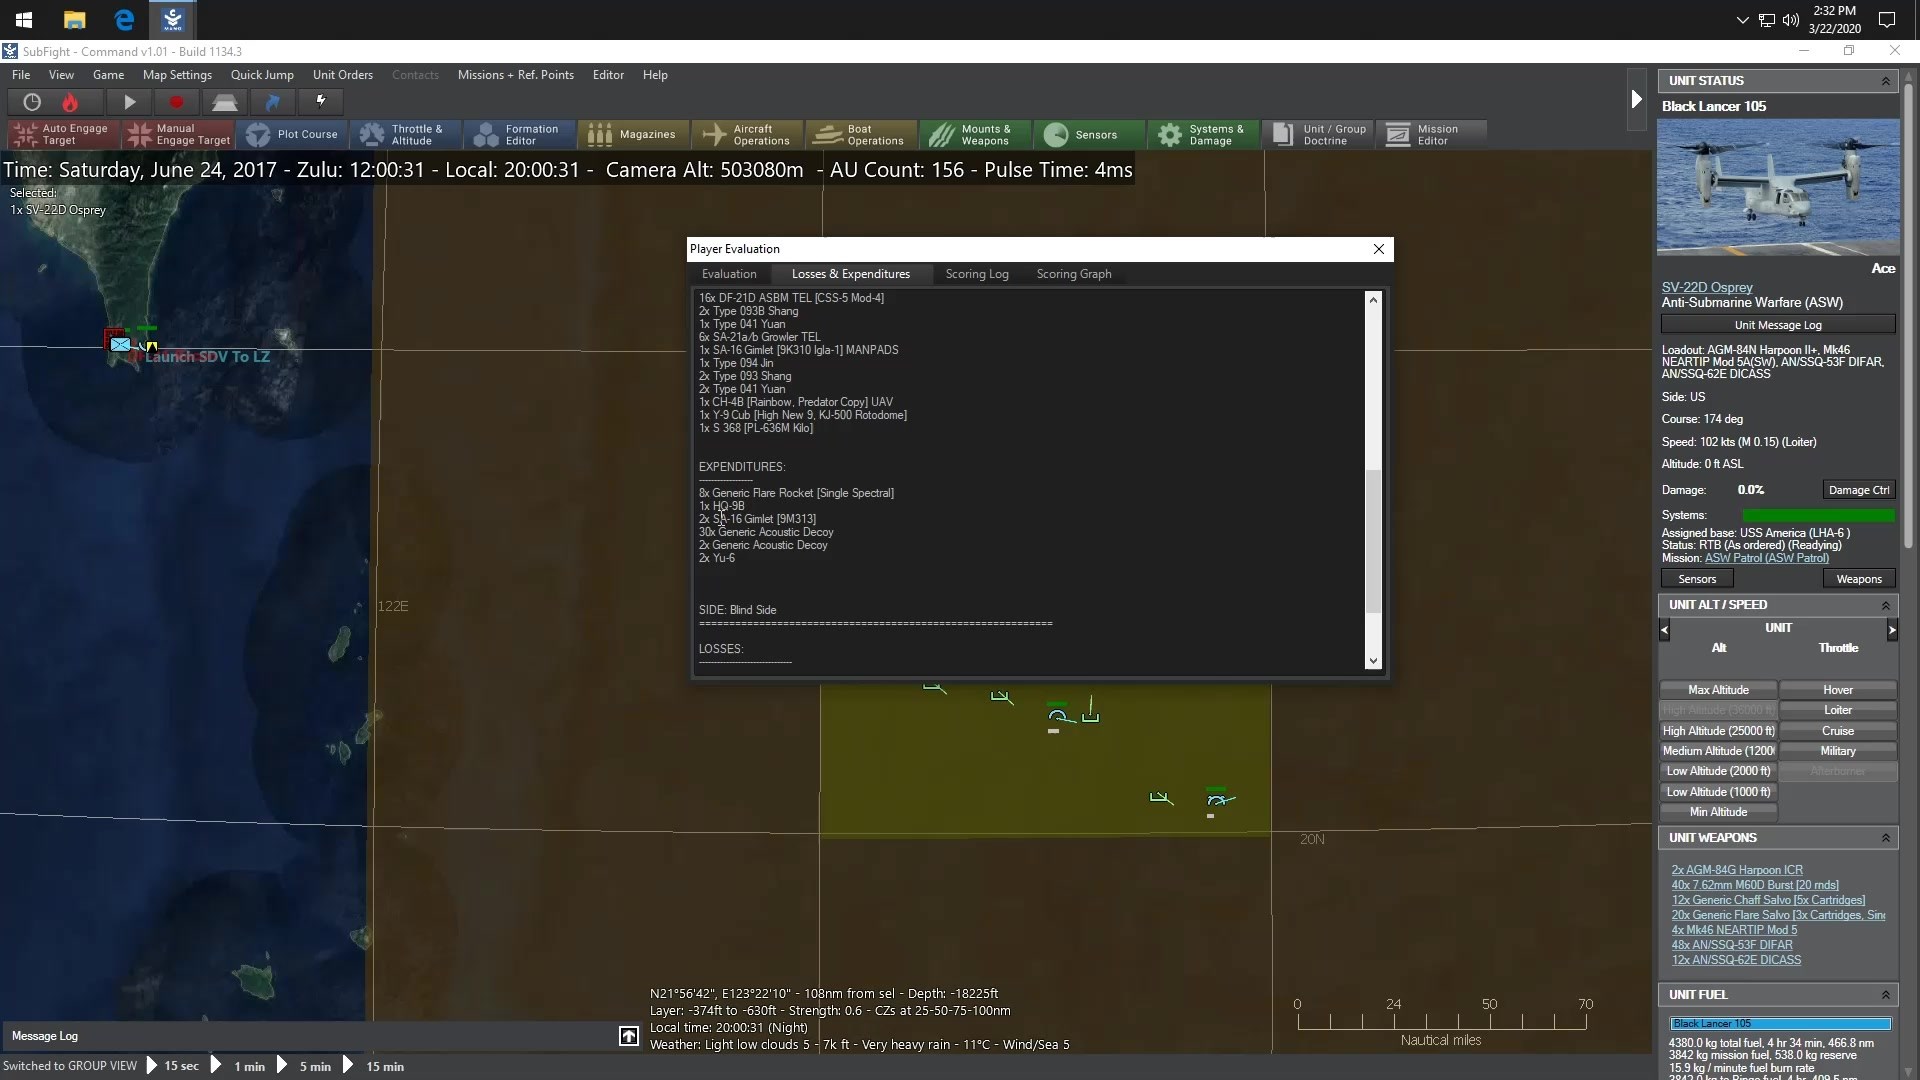Select Manual Engage Target
Screen dimensions: 1920x1080
179,134
